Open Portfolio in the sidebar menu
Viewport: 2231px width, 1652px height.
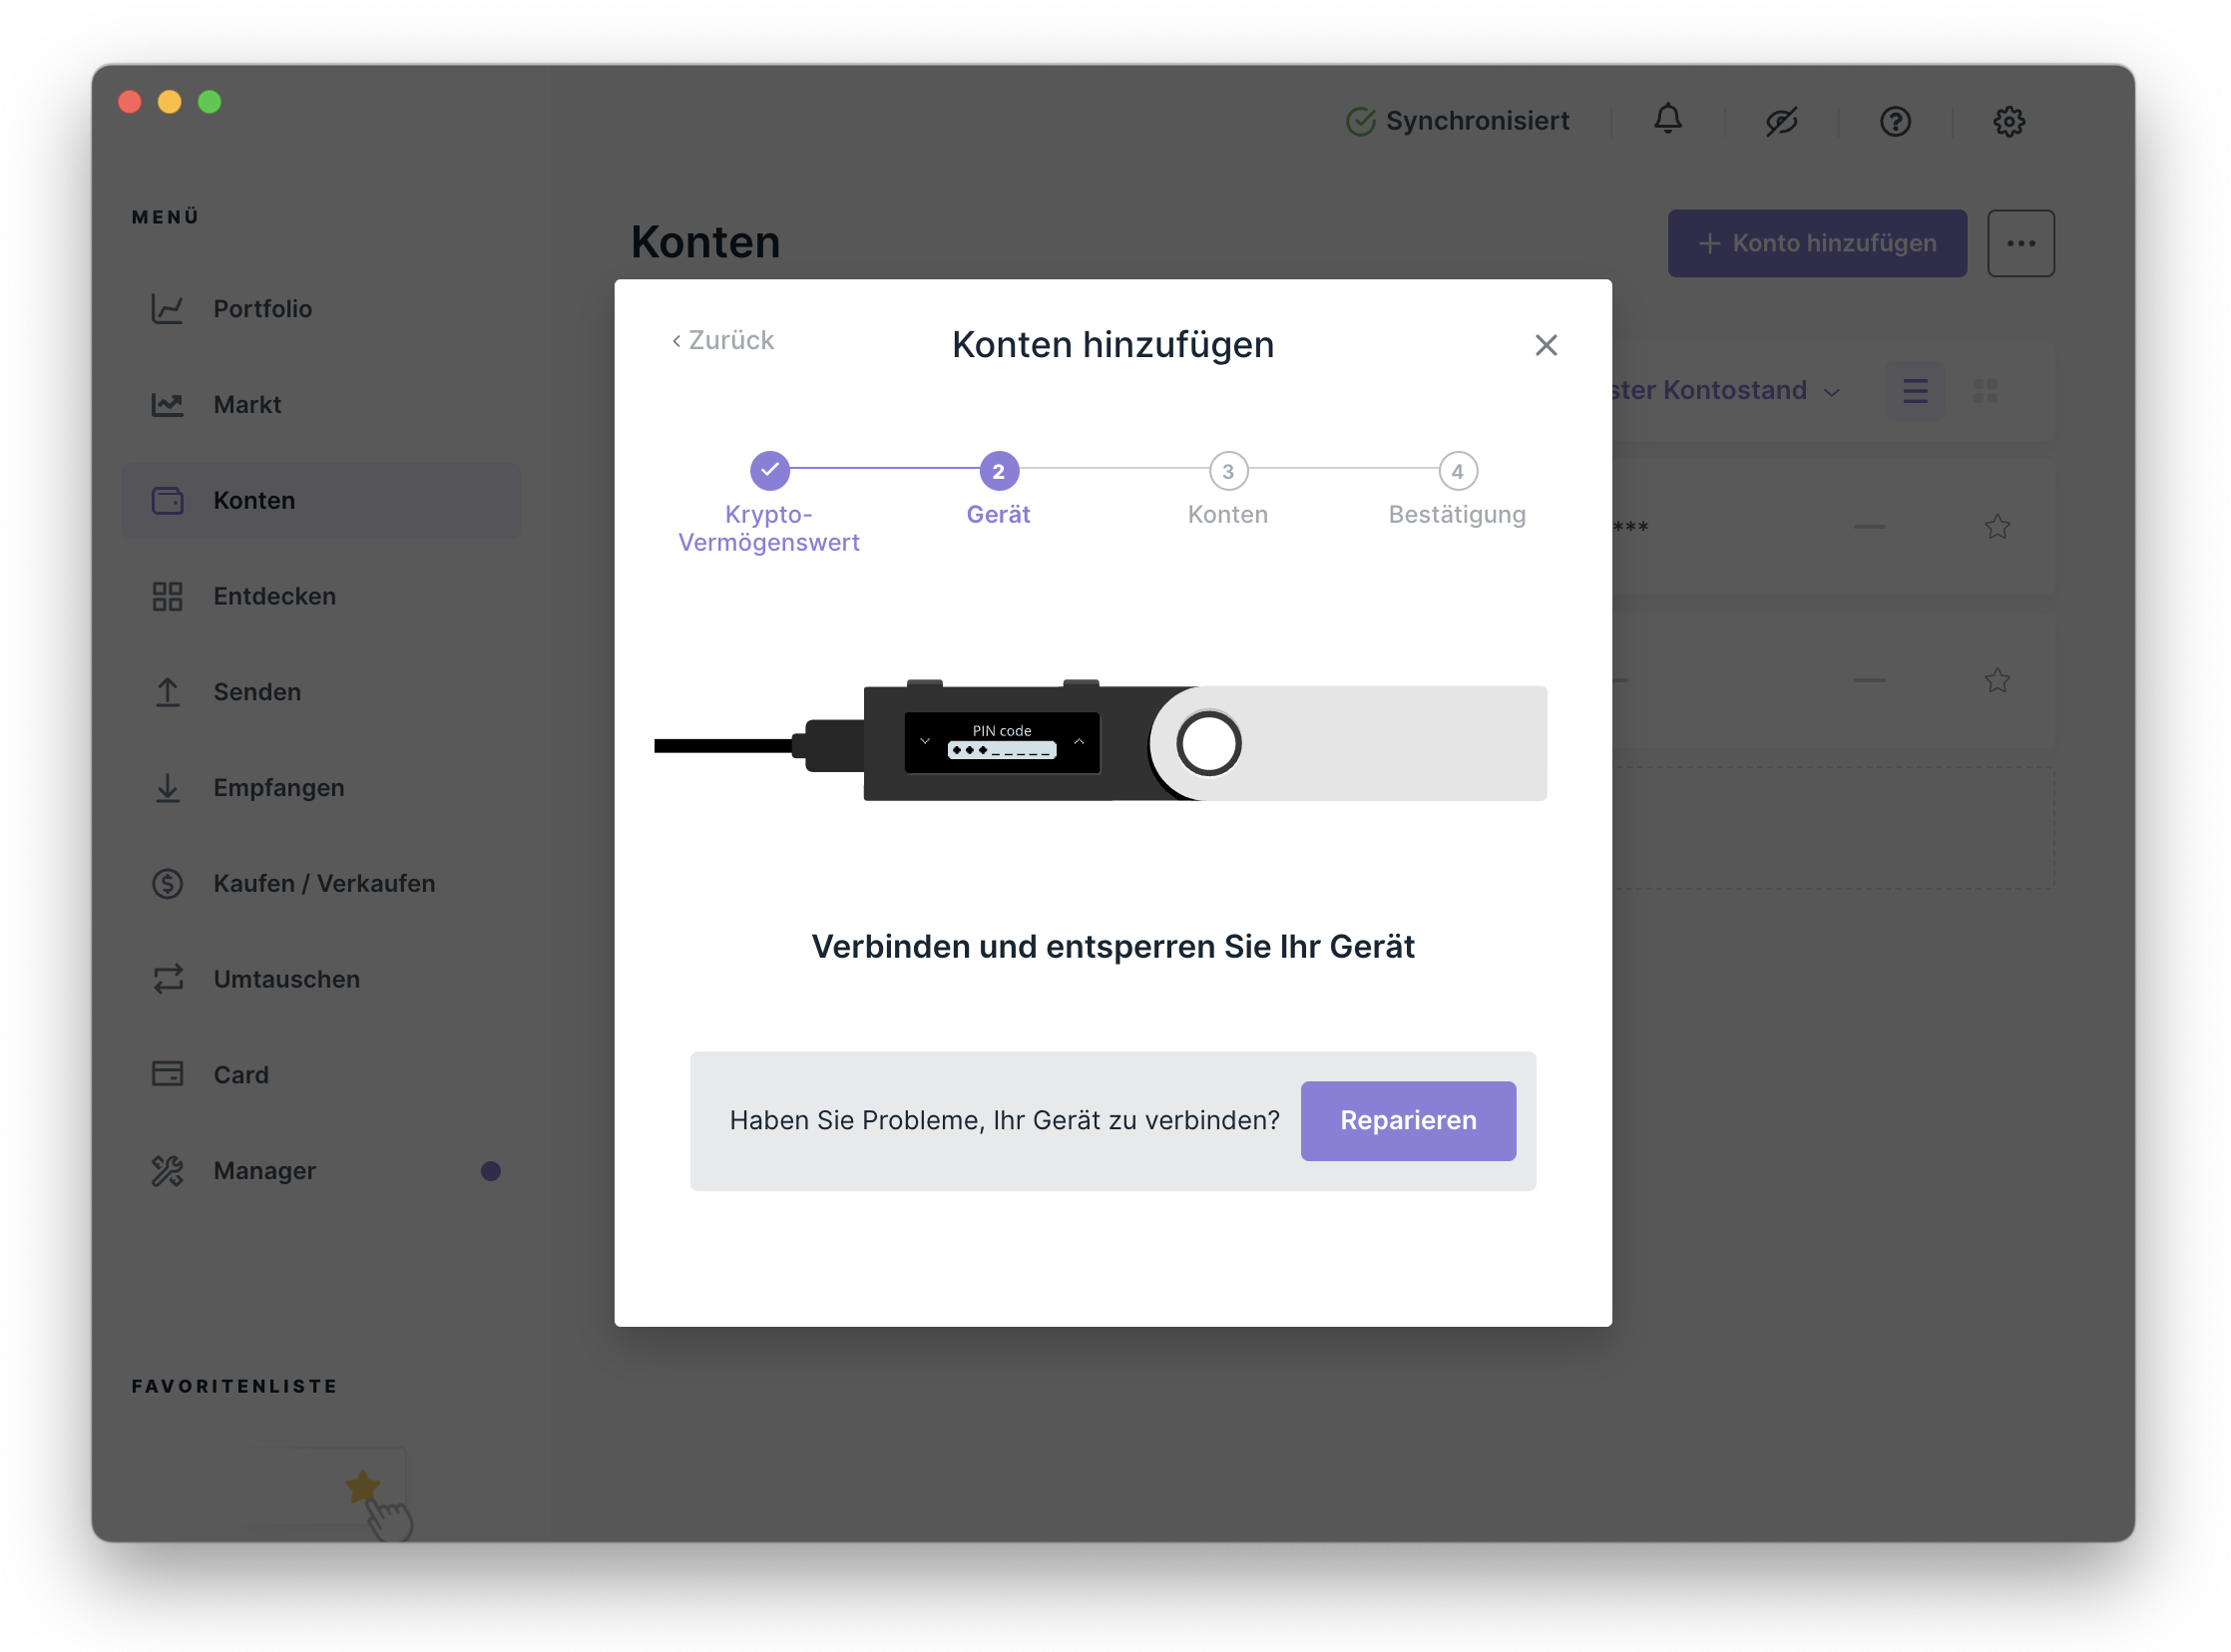(262, 309)
